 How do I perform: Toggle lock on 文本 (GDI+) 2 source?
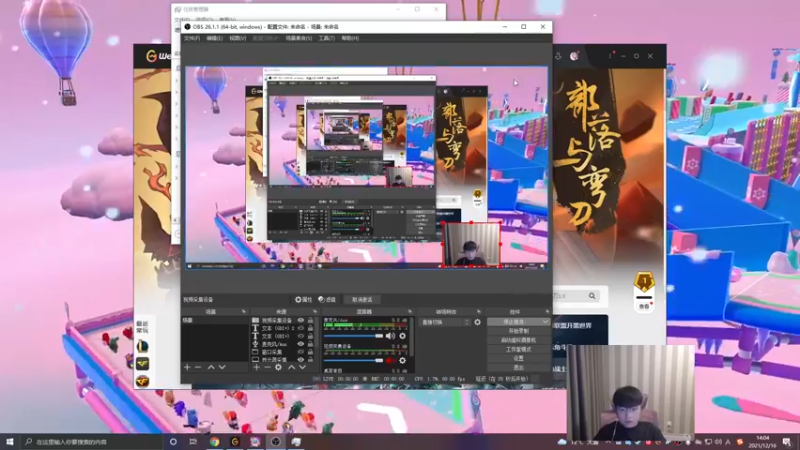pyautogui.click(x=310, y=328)
